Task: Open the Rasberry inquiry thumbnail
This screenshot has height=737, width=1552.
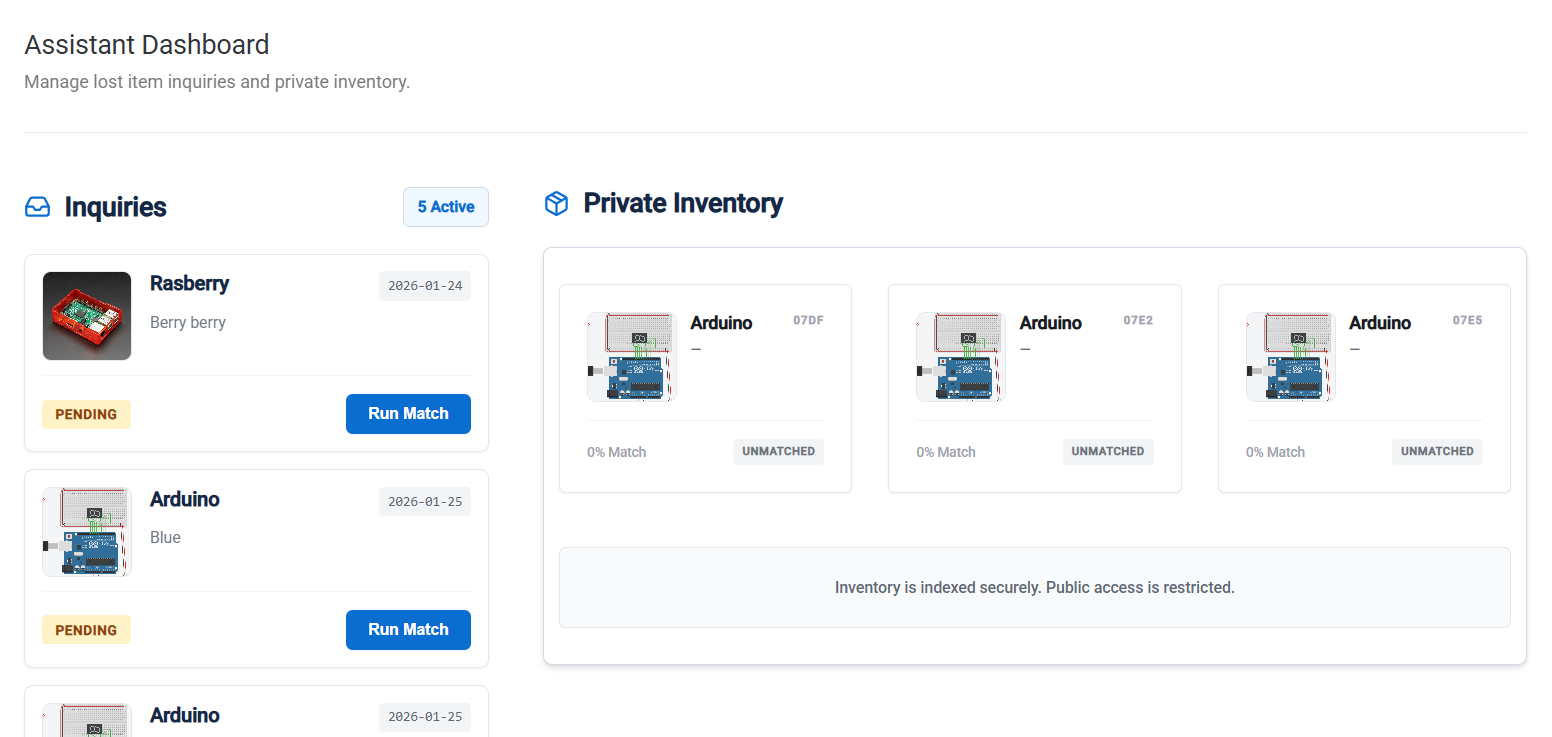Action: [x=87, y=316]
